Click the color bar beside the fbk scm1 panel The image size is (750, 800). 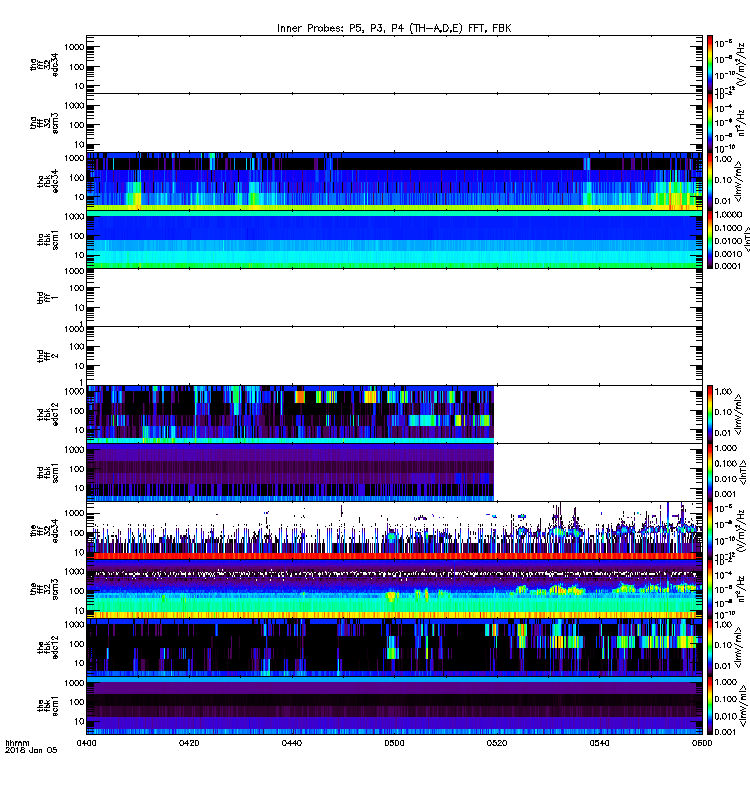point(710,706)
